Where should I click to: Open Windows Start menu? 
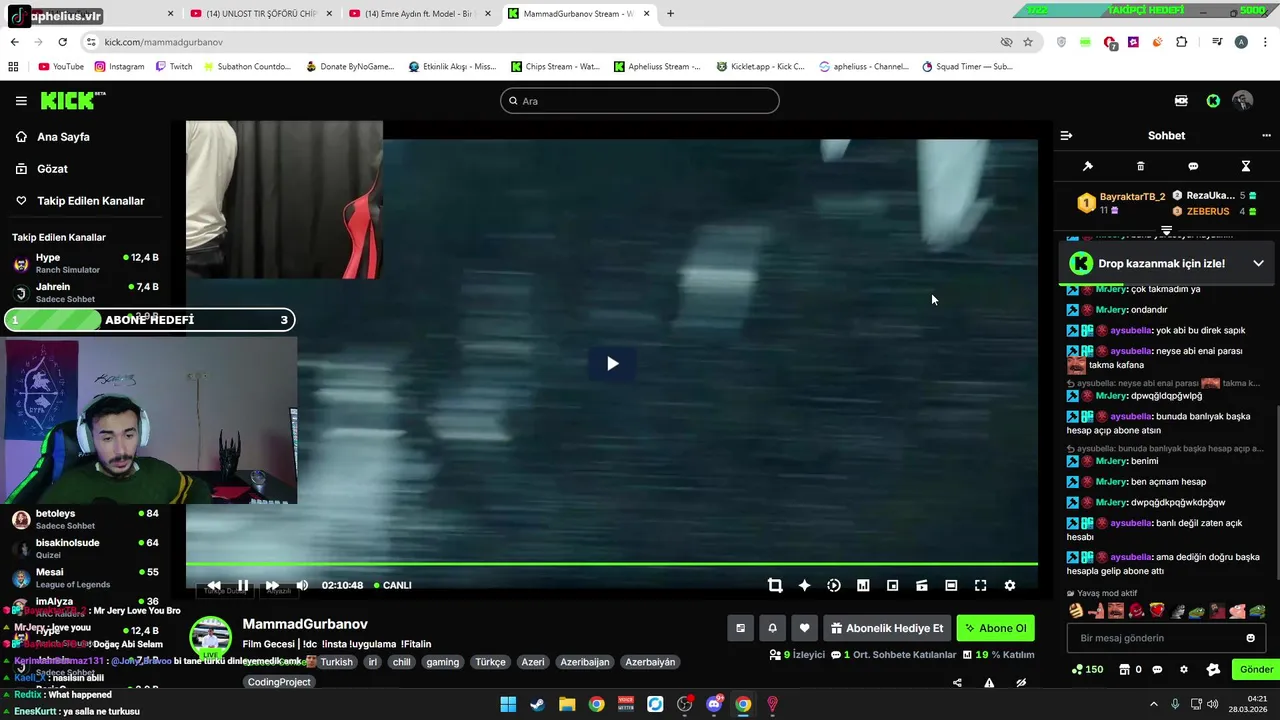(x=508, y=704)
